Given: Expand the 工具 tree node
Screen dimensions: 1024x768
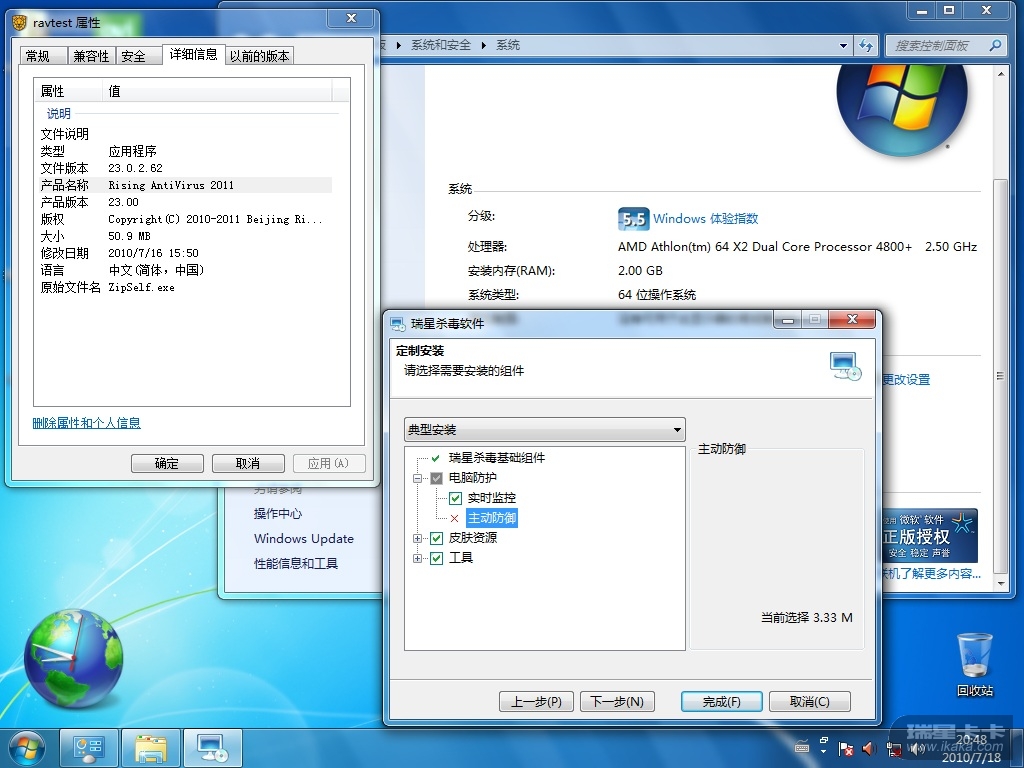Looking at the screenshot, I should coord(417,558).
